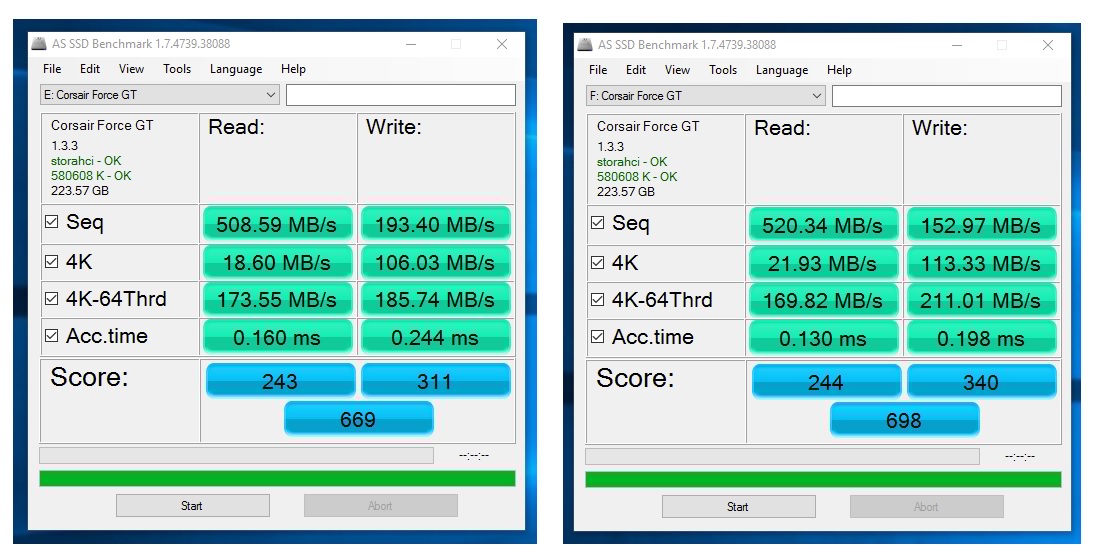Close the E: drive benchmark window
This screenshot has height=557, width=1105.
tap(502, 44)
